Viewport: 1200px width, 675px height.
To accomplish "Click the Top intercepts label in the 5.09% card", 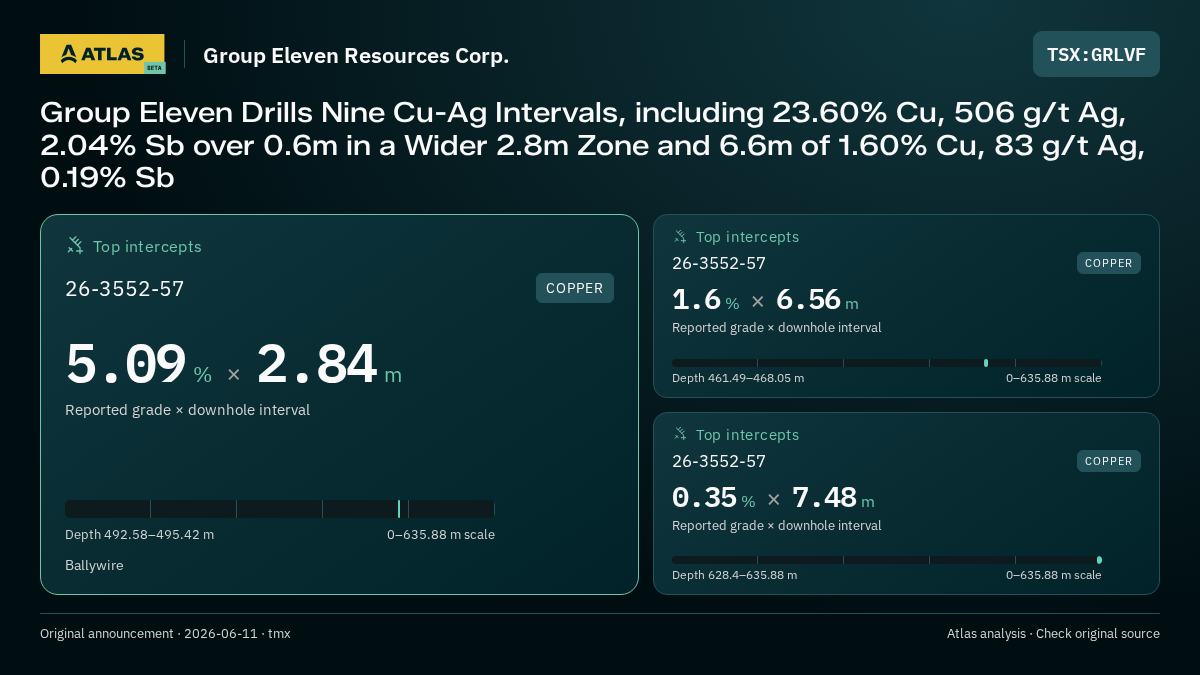I will pyautogui.click(x=147, y=246).
